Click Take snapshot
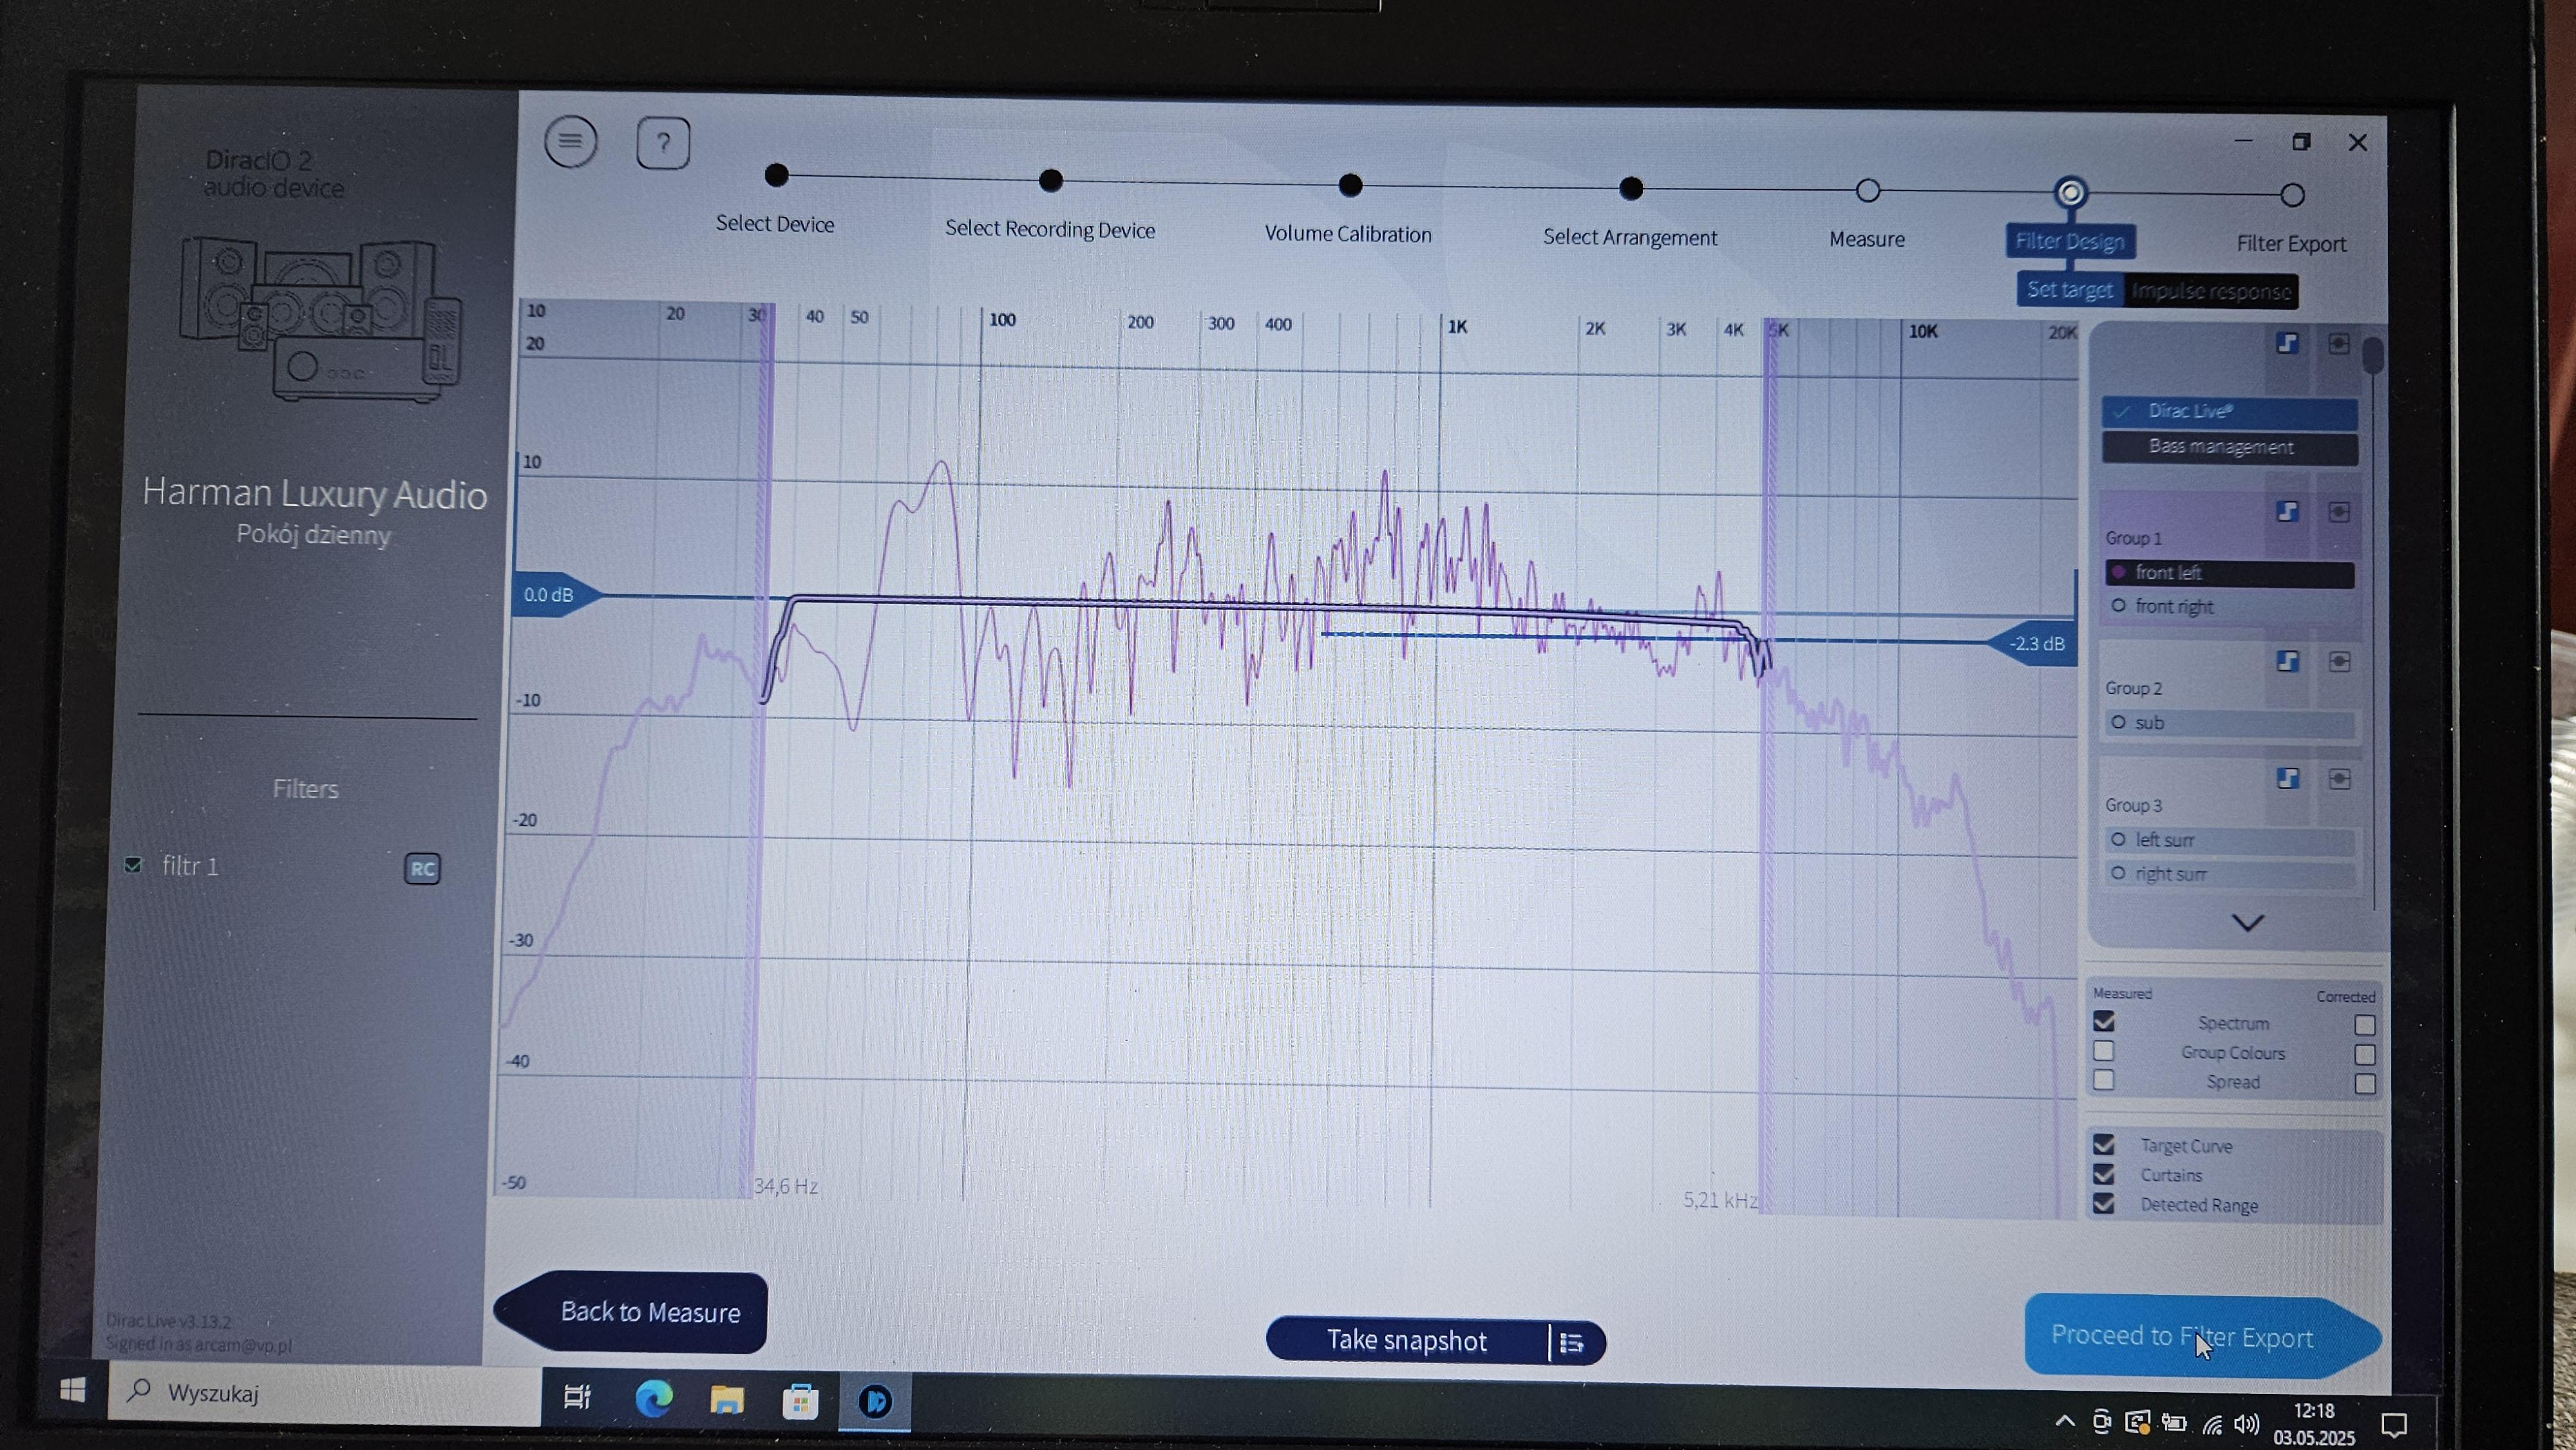The width and height of the screenshot is (2576, 1450). [1407, 1340]
